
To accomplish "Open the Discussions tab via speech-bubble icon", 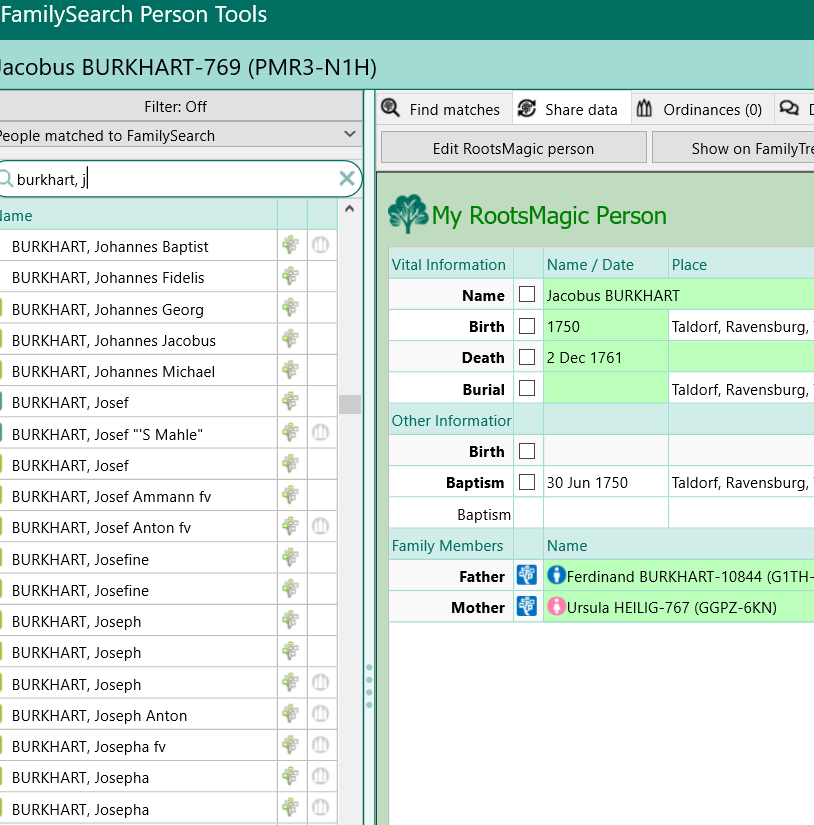I will coord(789,108).
